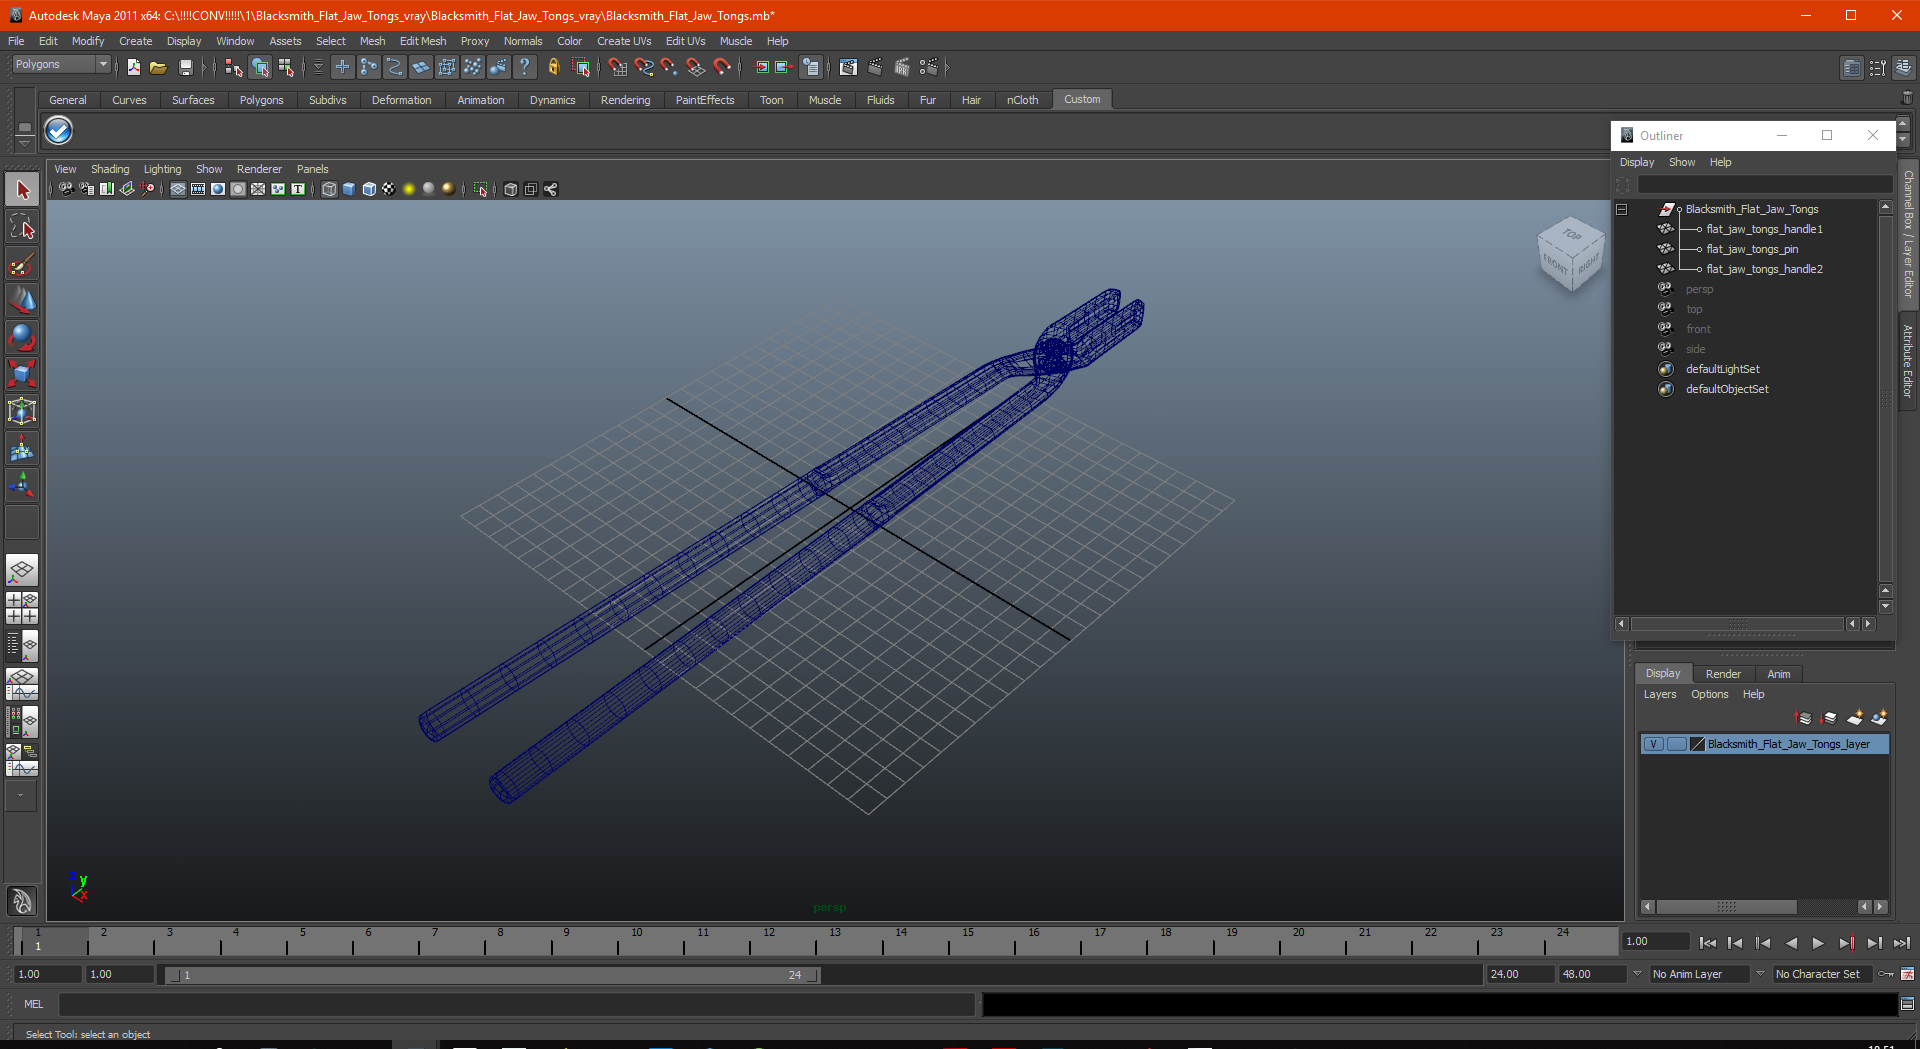Toggle visibility V box of Blacksmith_Flat_Jaw_Tongs_layer
1920x1049 pixels.
[1654, 744]
